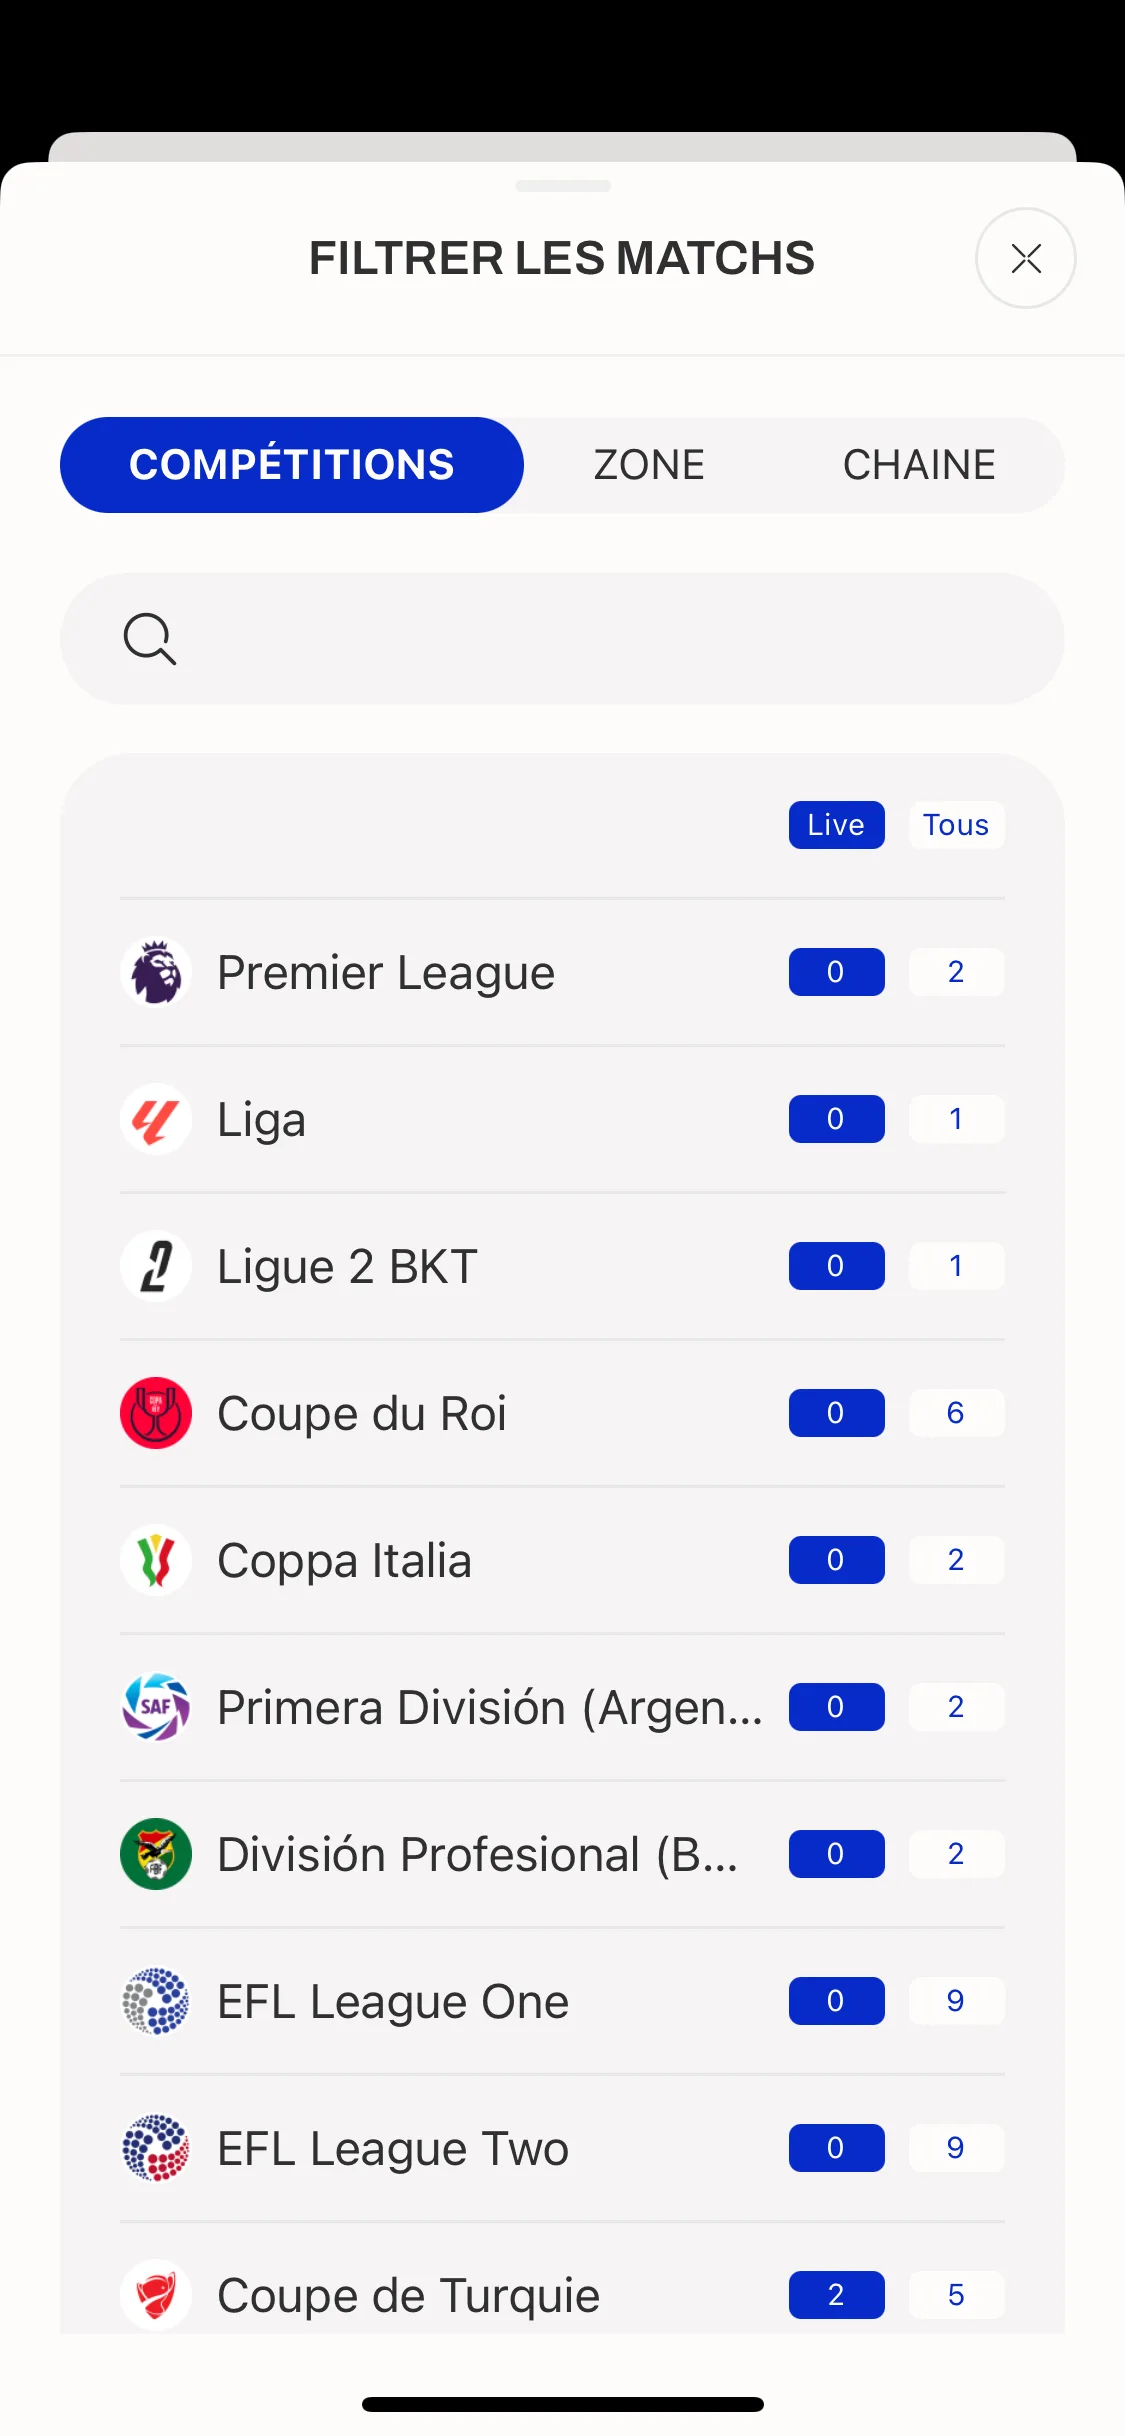
Task: Switch to the ZONE tab
Action: pos(649,465)
